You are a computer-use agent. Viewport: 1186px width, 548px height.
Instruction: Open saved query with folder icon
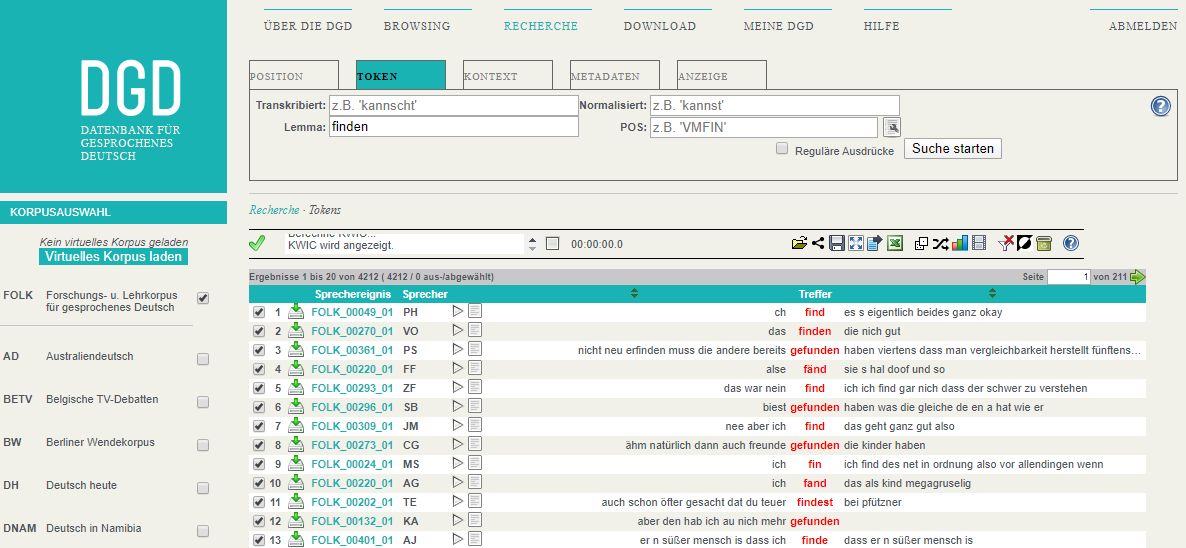click(x=799, y=243)
